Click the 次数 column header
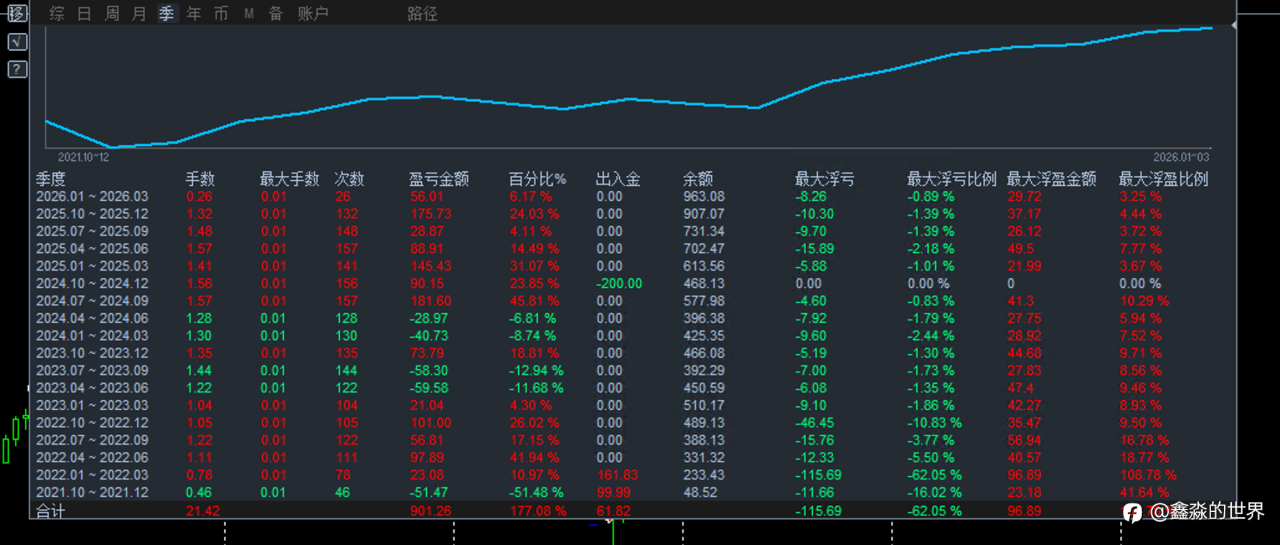Viewport: 1280px width, 545px height. (350, 179)
